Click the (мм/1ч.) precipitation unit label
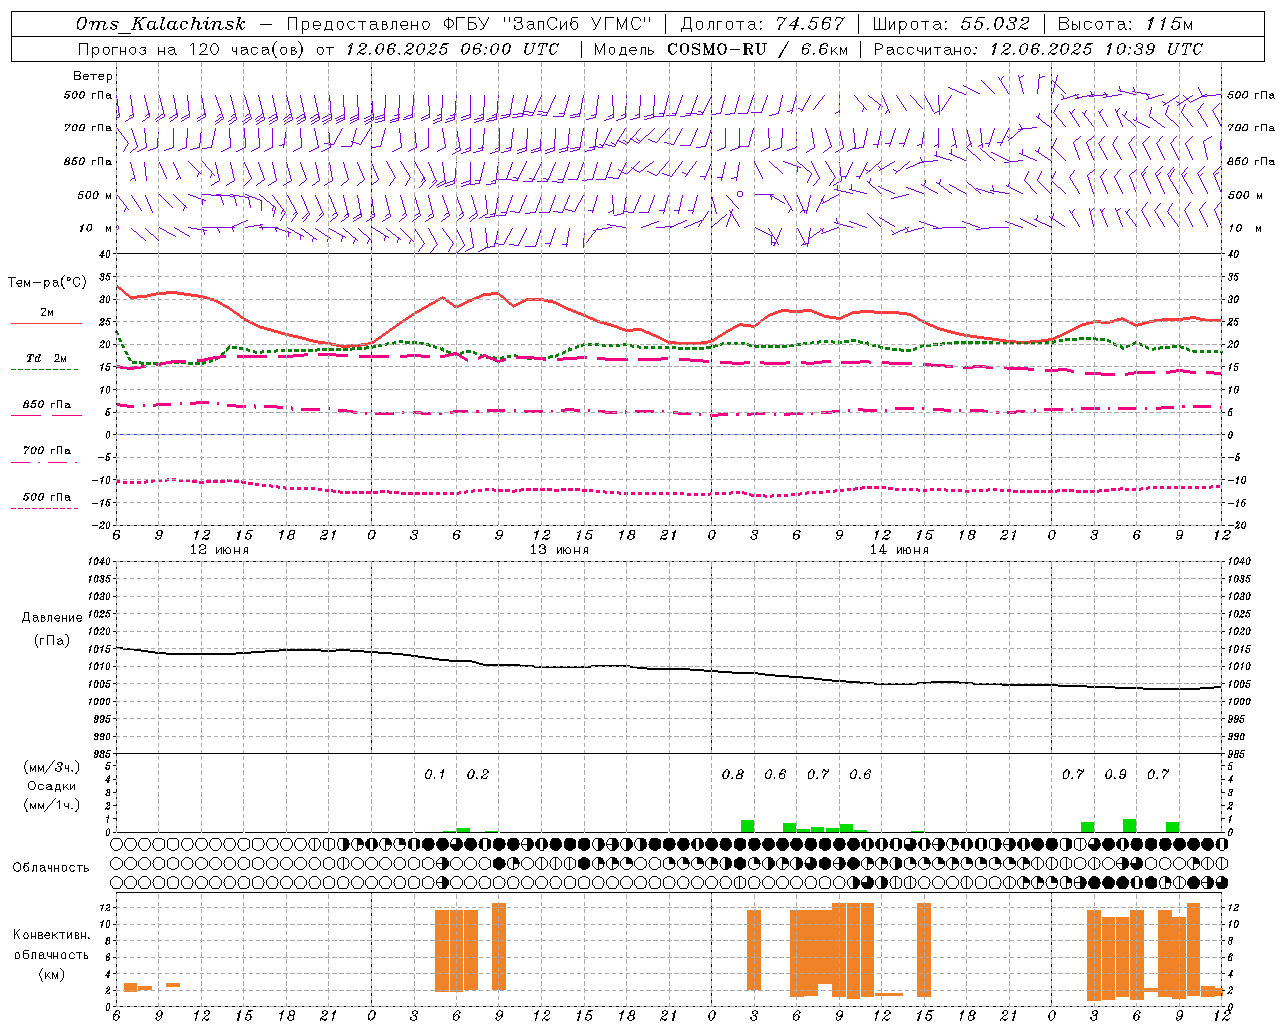The width and height of the screenshot is (1280, 1024). tap(51, 805)
